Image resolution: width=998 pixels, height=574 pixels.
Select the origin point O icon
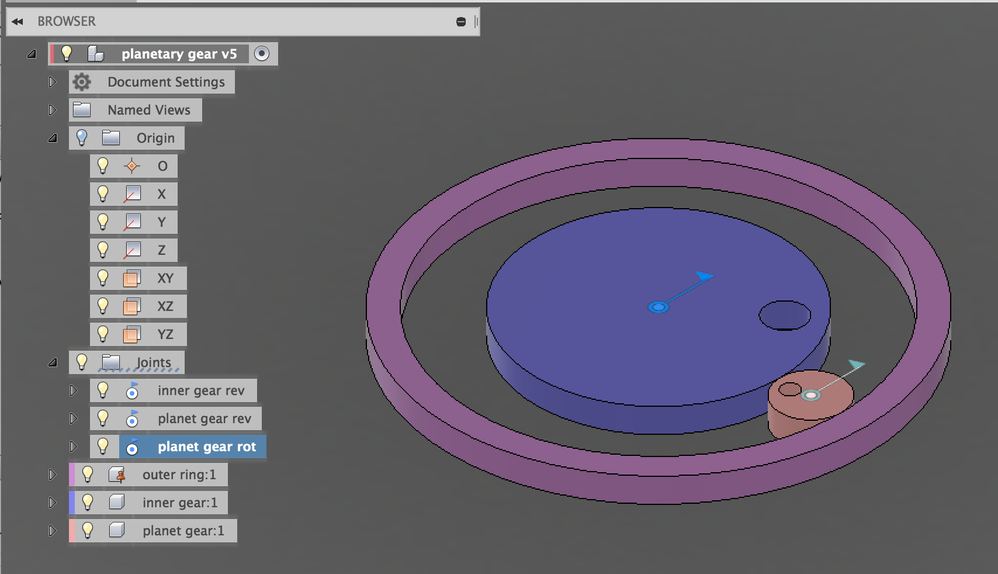tap(132, 166)
